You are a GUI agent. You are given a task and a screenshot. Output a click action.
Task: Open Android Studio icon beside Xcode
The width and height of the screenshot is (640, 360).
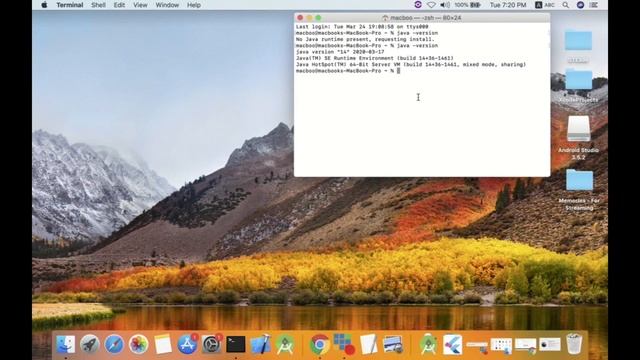tap(285, 344)
